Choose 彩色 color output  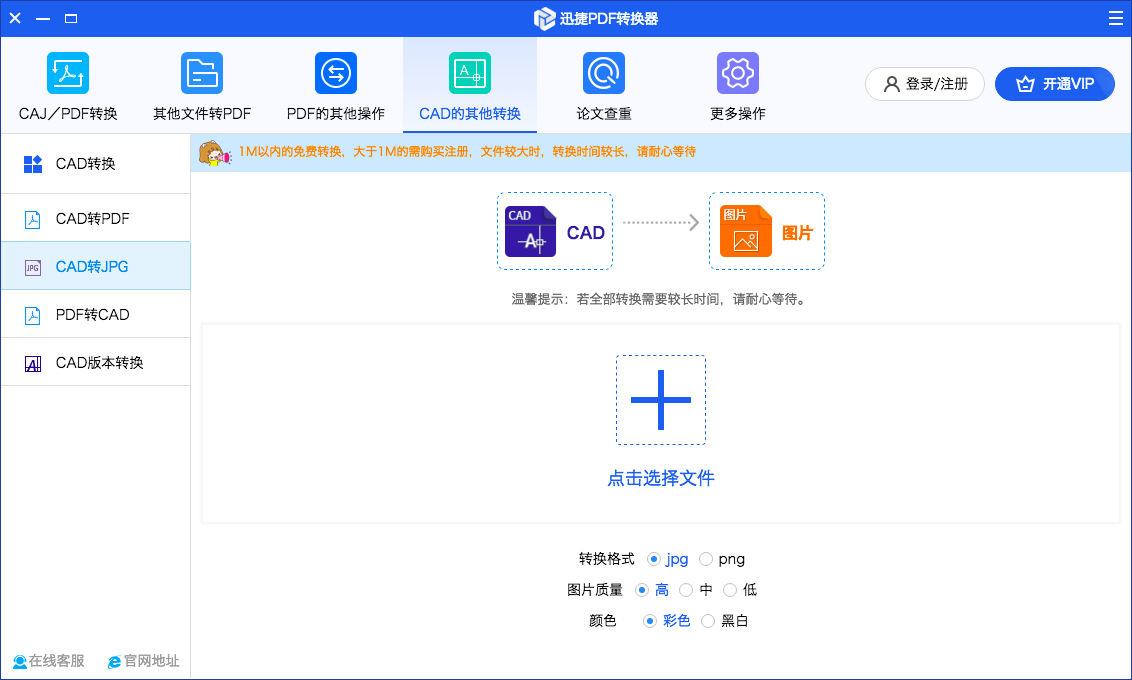[x=650, y=621]
